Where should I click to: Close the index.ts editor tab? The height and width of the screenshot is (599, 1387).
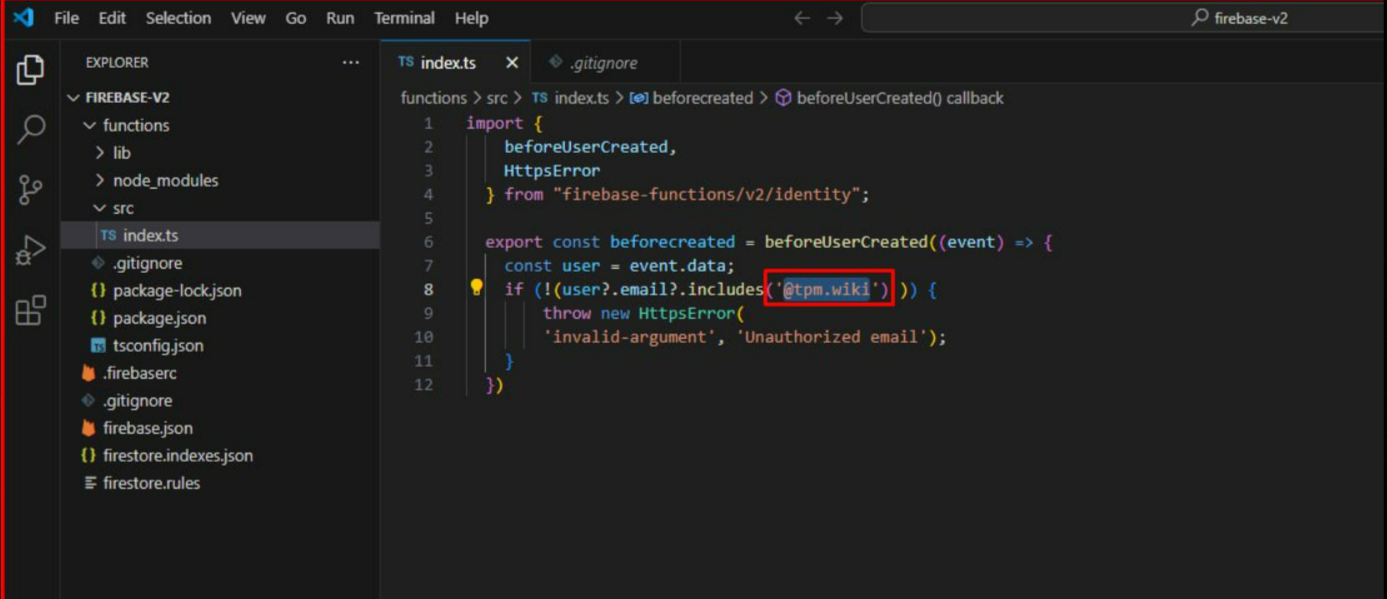(512, 62)
